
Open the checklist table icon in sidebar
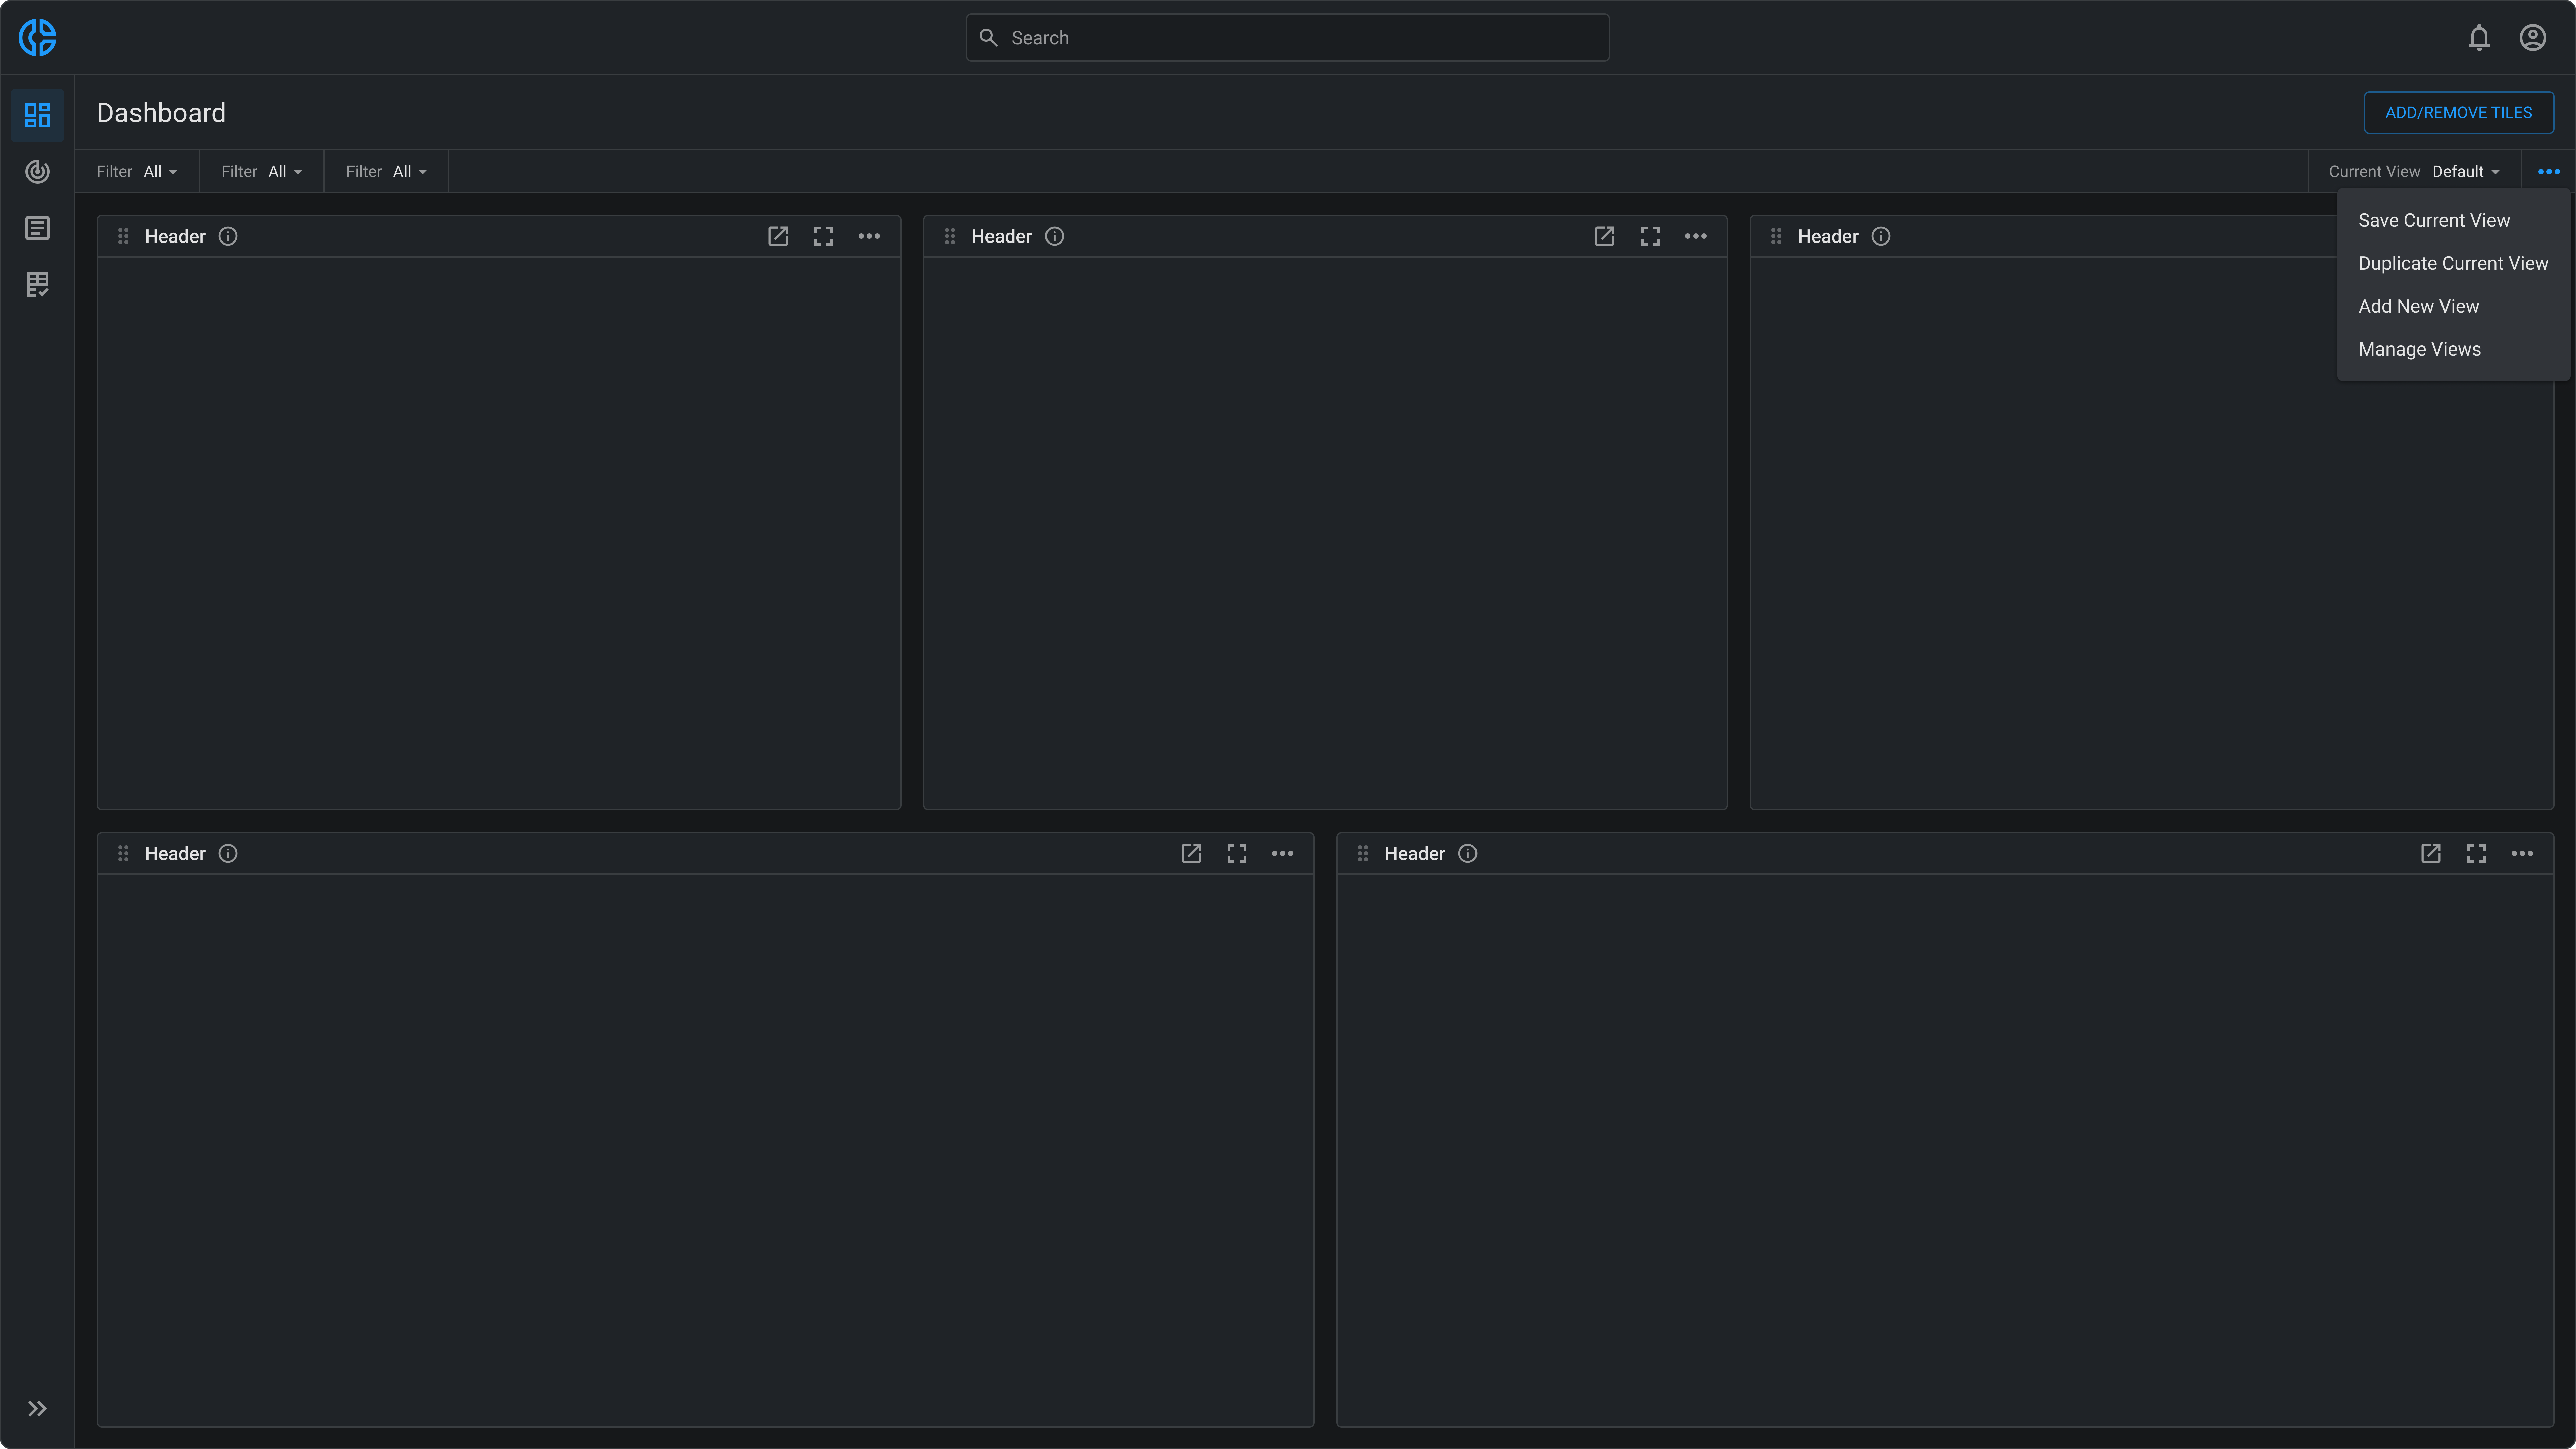pos(37,285)
